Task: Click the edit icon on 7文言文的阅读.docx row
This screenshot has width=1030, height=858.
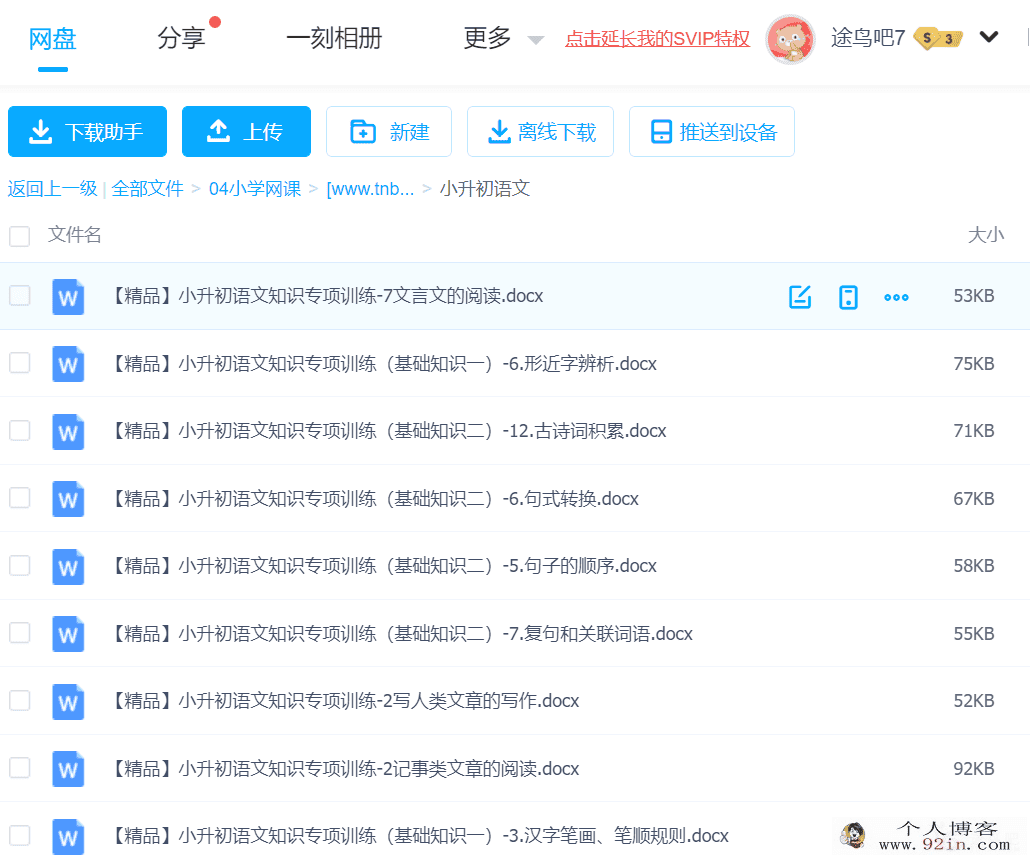Action: [x=800, y=297]
